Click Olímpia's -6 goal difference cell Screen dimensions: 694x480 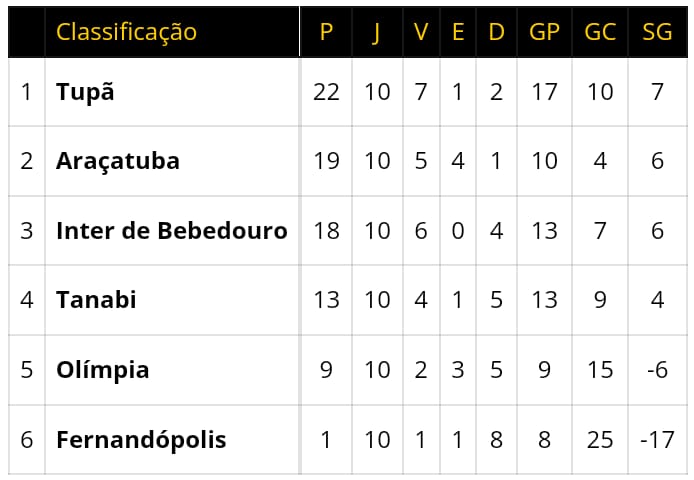[657, 370]
